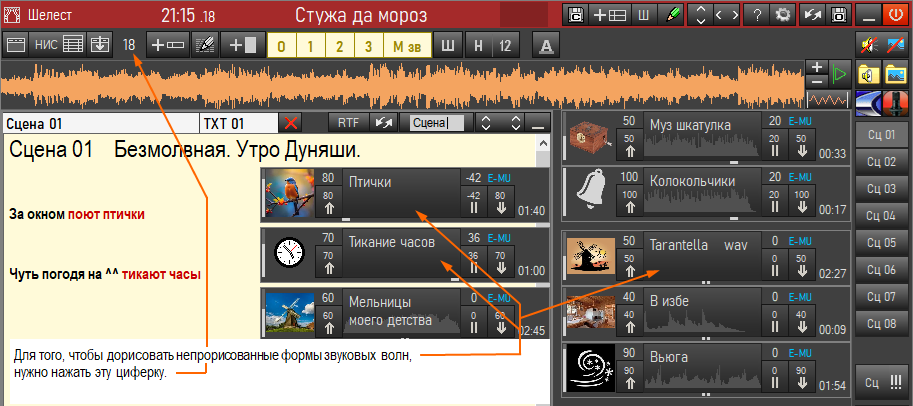Click the Ш button in the red title bar
913x406 pixels.
[x=643, y=15]
